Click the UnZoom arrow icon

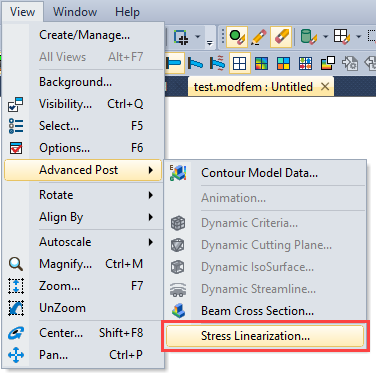pos(16,308)
